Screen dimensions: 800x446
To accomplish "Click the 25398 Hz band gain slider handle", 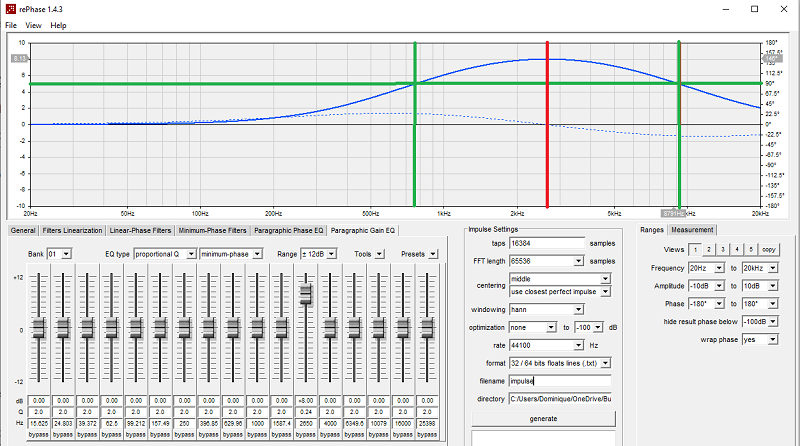I will point(427,328).
